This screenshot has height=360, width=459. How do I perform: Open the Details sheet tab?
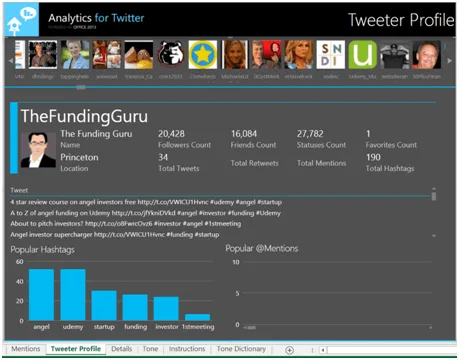(122, 349)
